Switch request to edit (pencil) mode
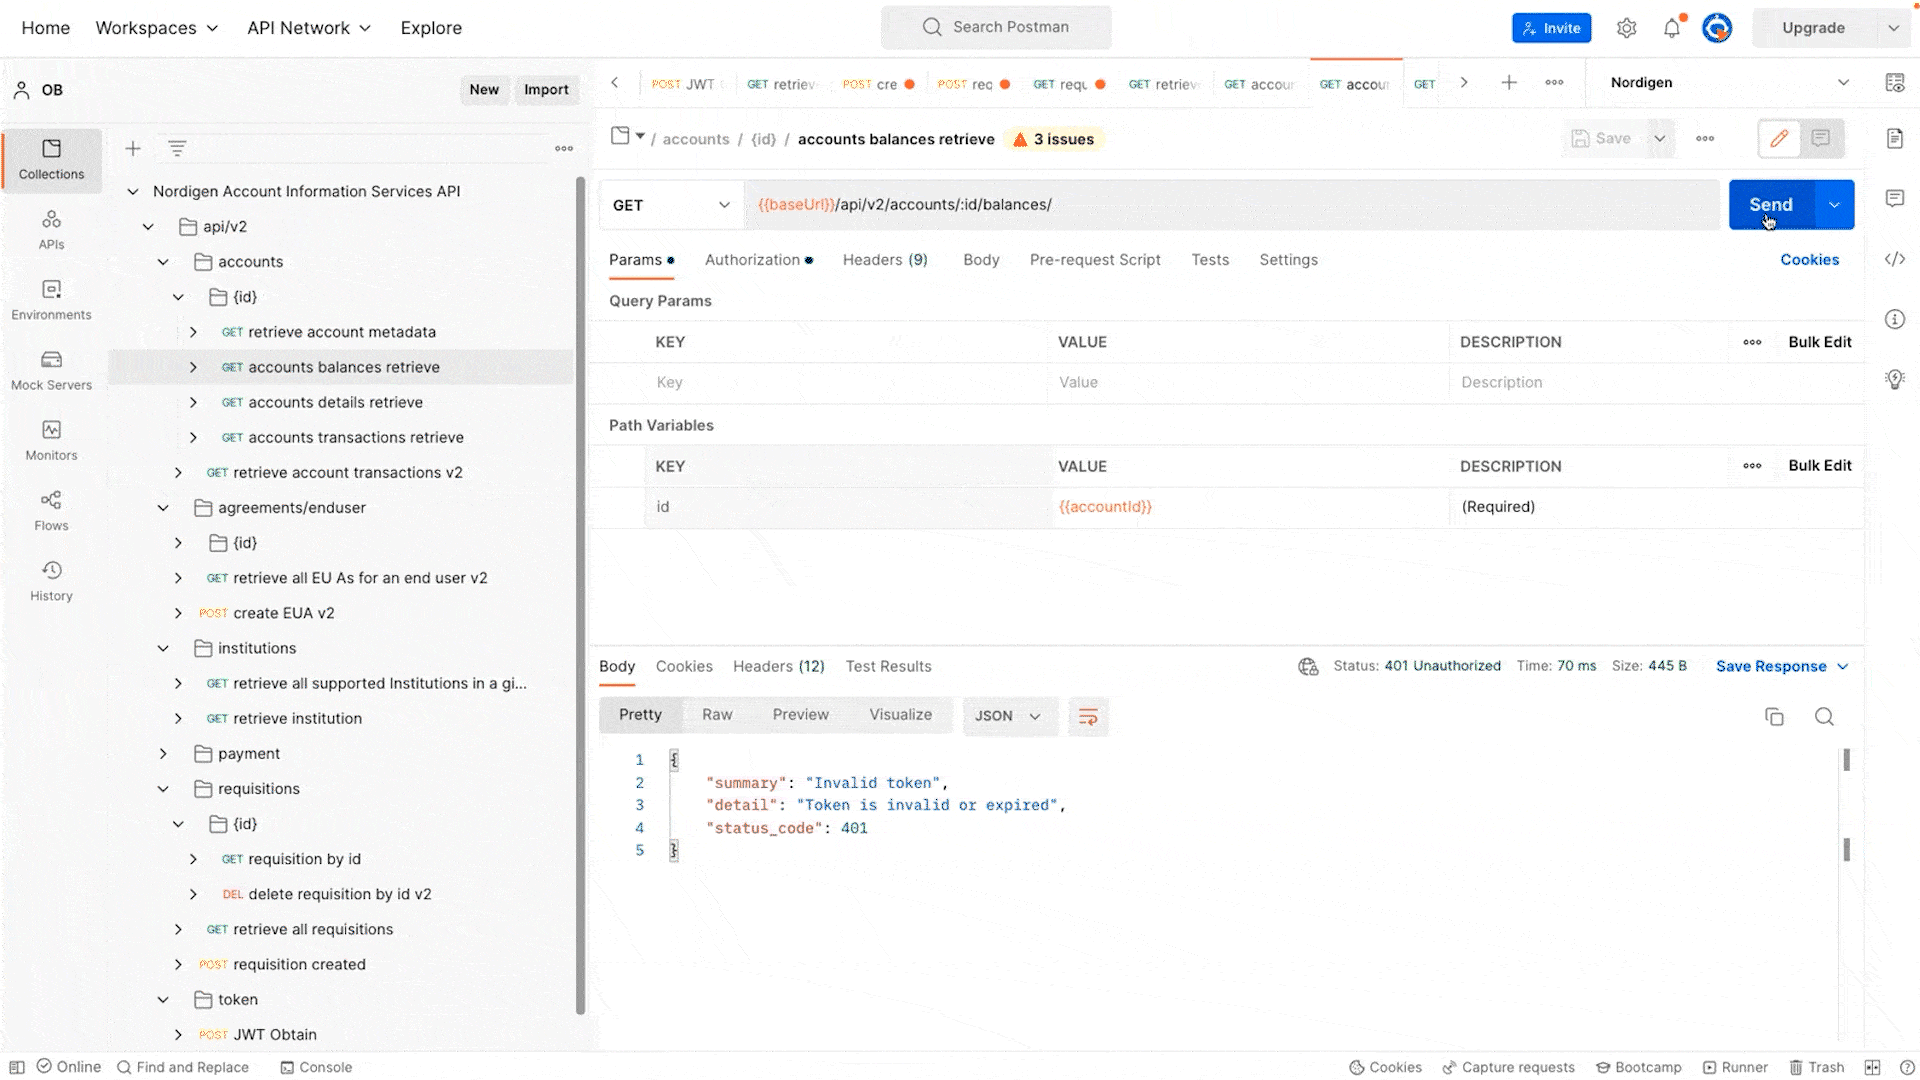1920x1080 pixels. [1779, 139]
